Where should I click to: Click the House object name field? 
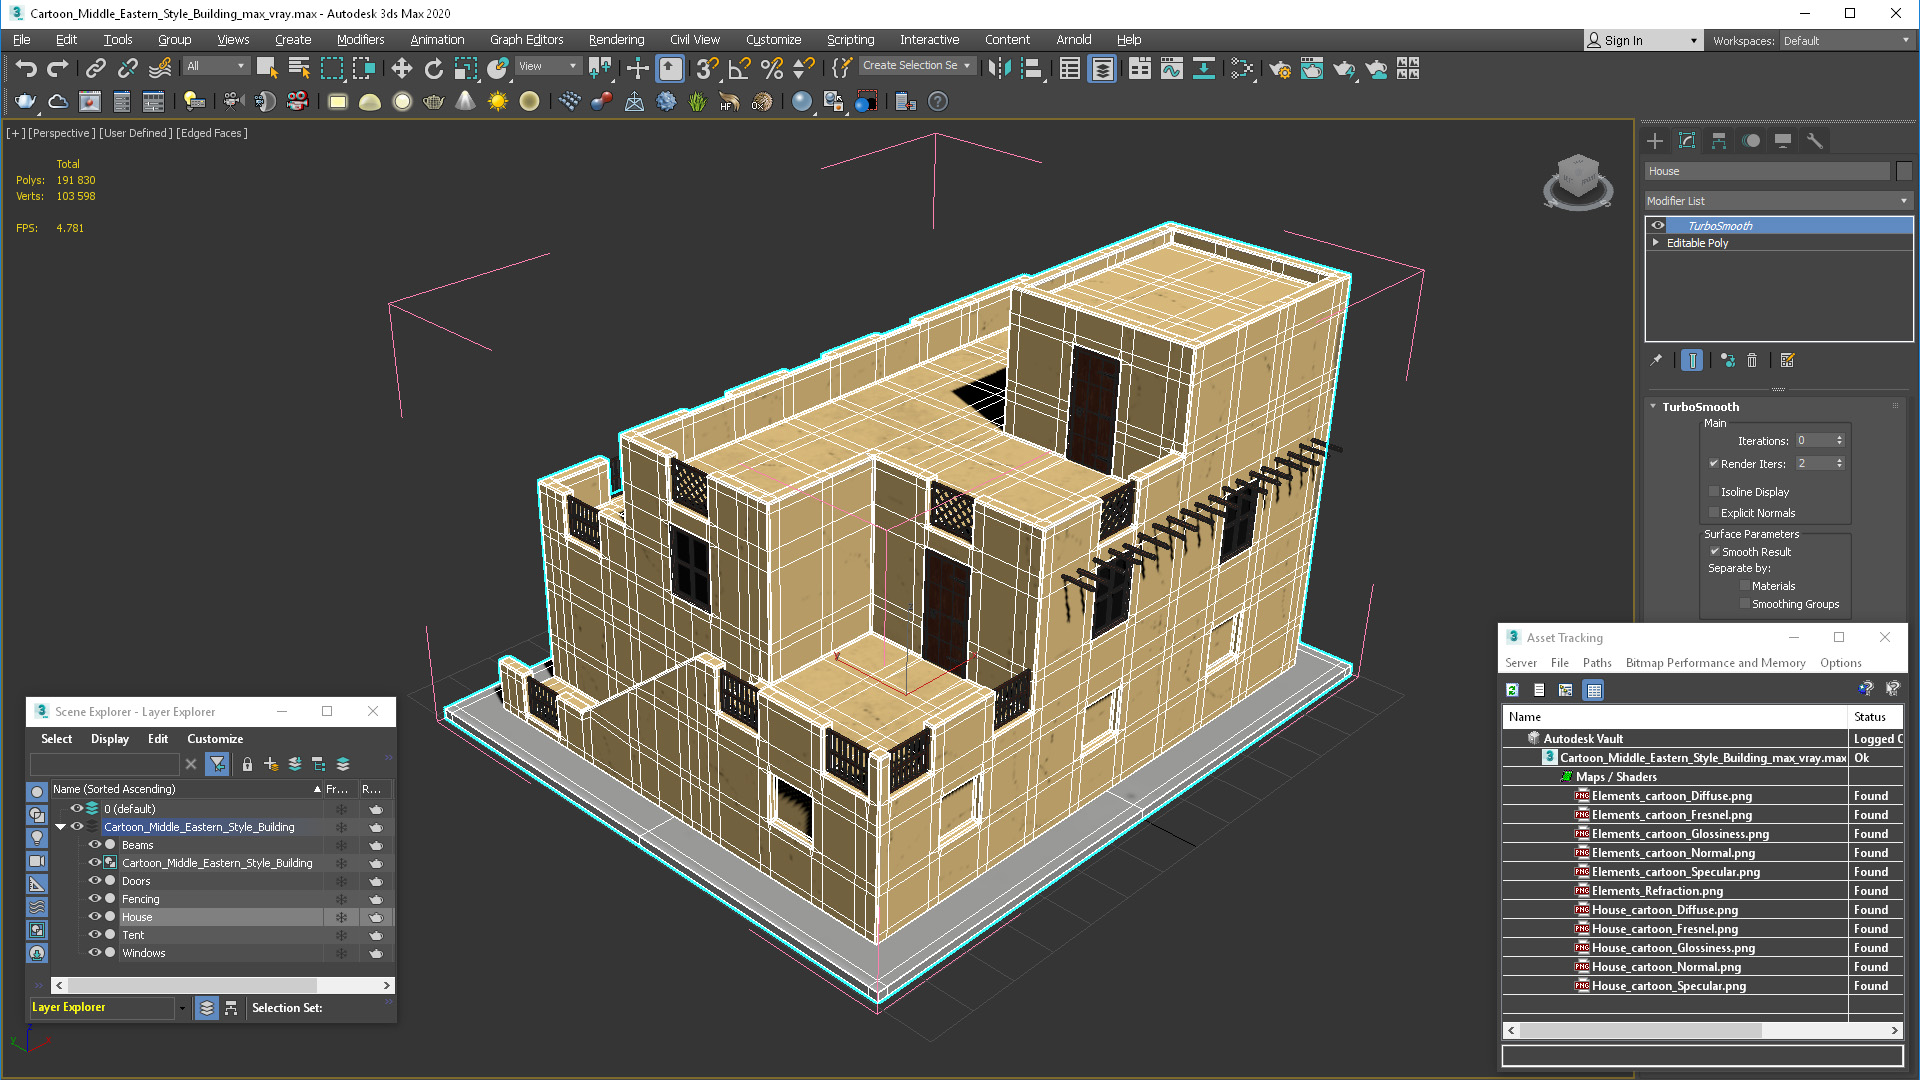1768,171
